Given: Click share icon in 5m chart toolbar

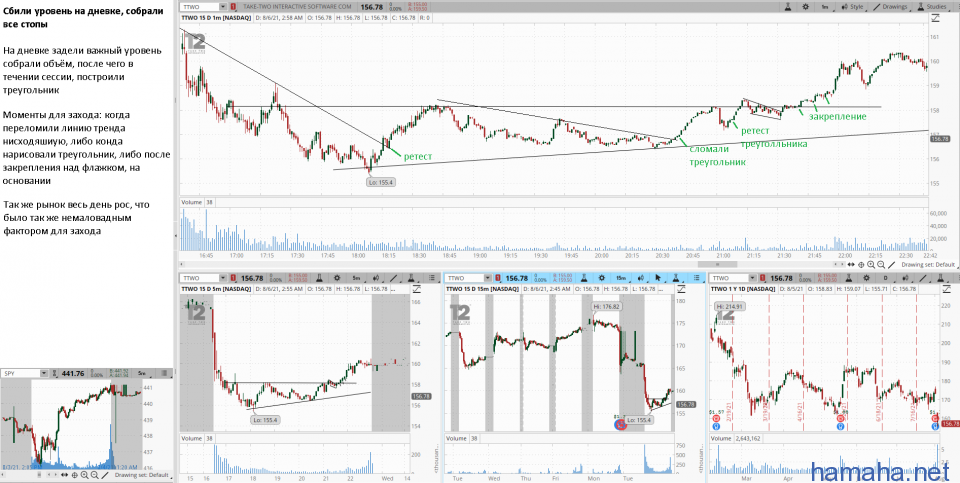Looking at the screenshot, I should click(x=377, y=279).
